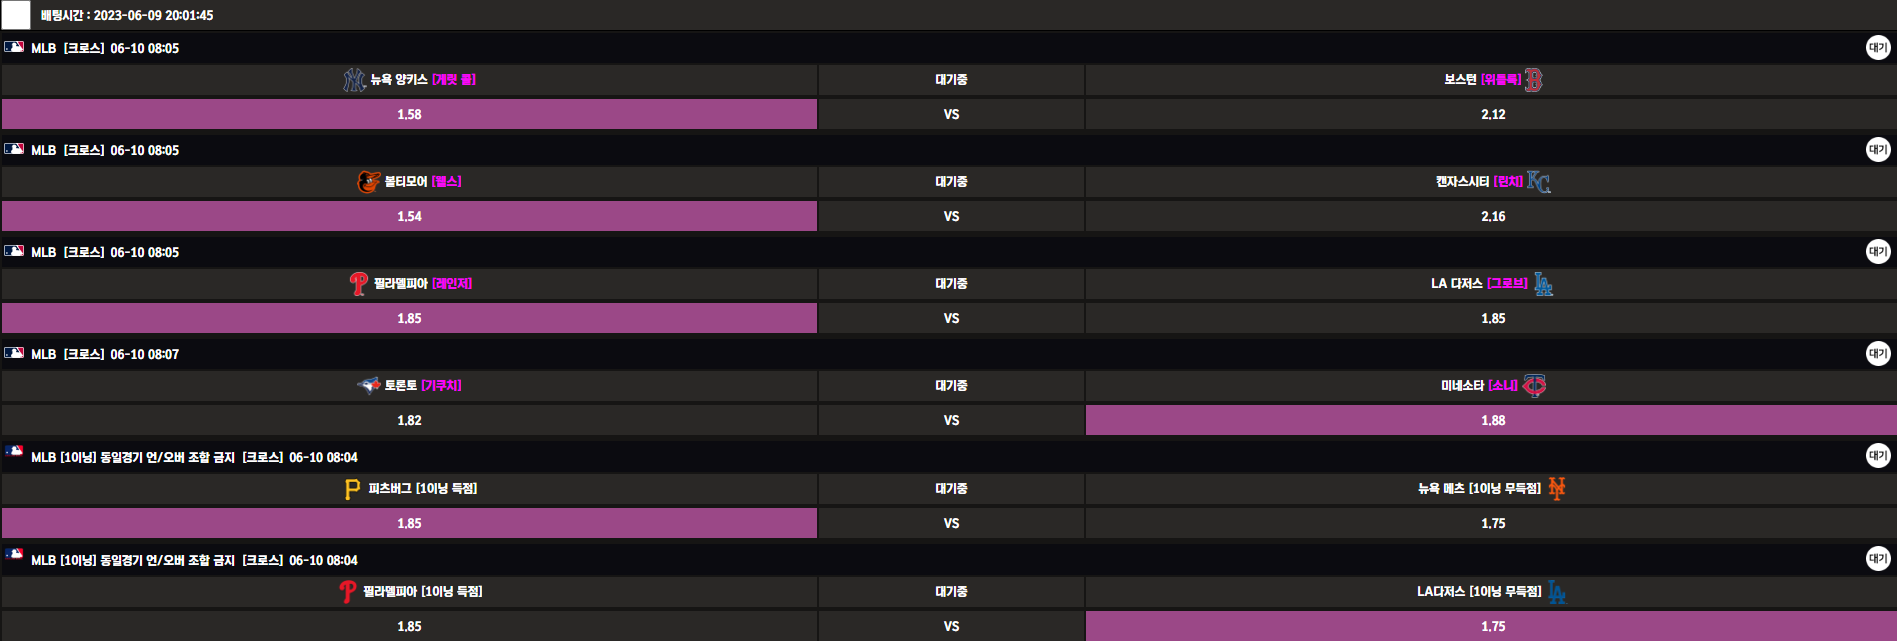Deselect the highlighted Baltimore 1.54 odds bar

pyautogui.click(x=409, y=216)
